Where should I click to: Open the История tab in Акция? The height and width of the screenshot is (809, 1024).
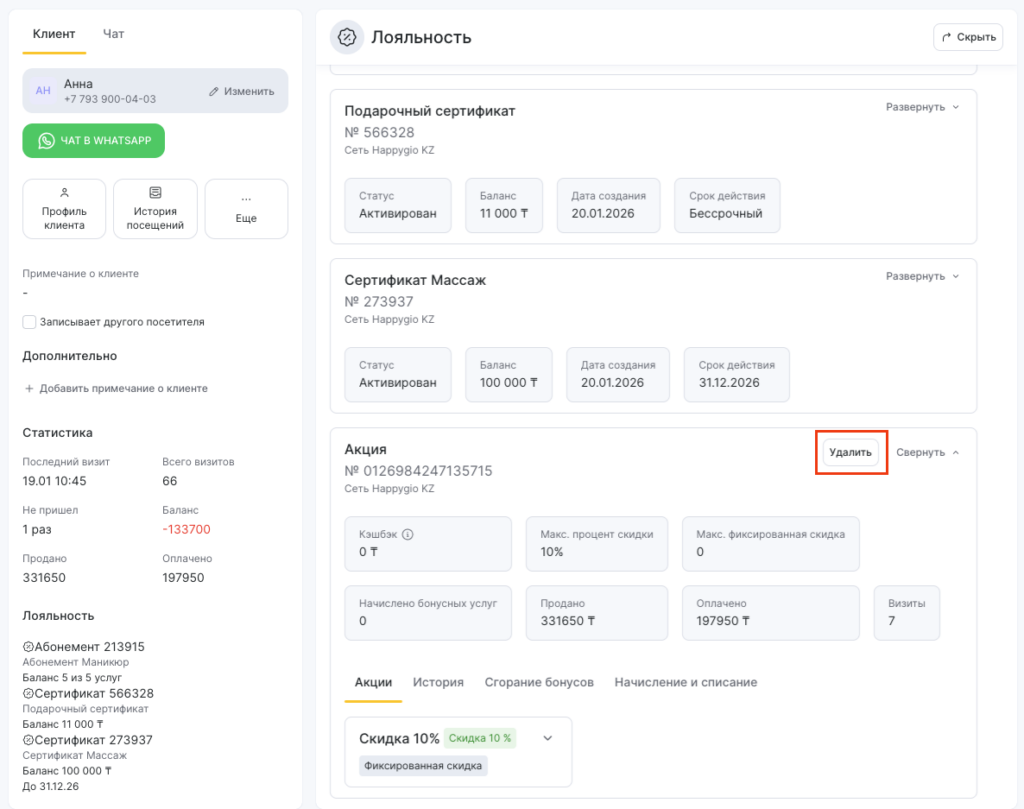[x=438, y=682]
